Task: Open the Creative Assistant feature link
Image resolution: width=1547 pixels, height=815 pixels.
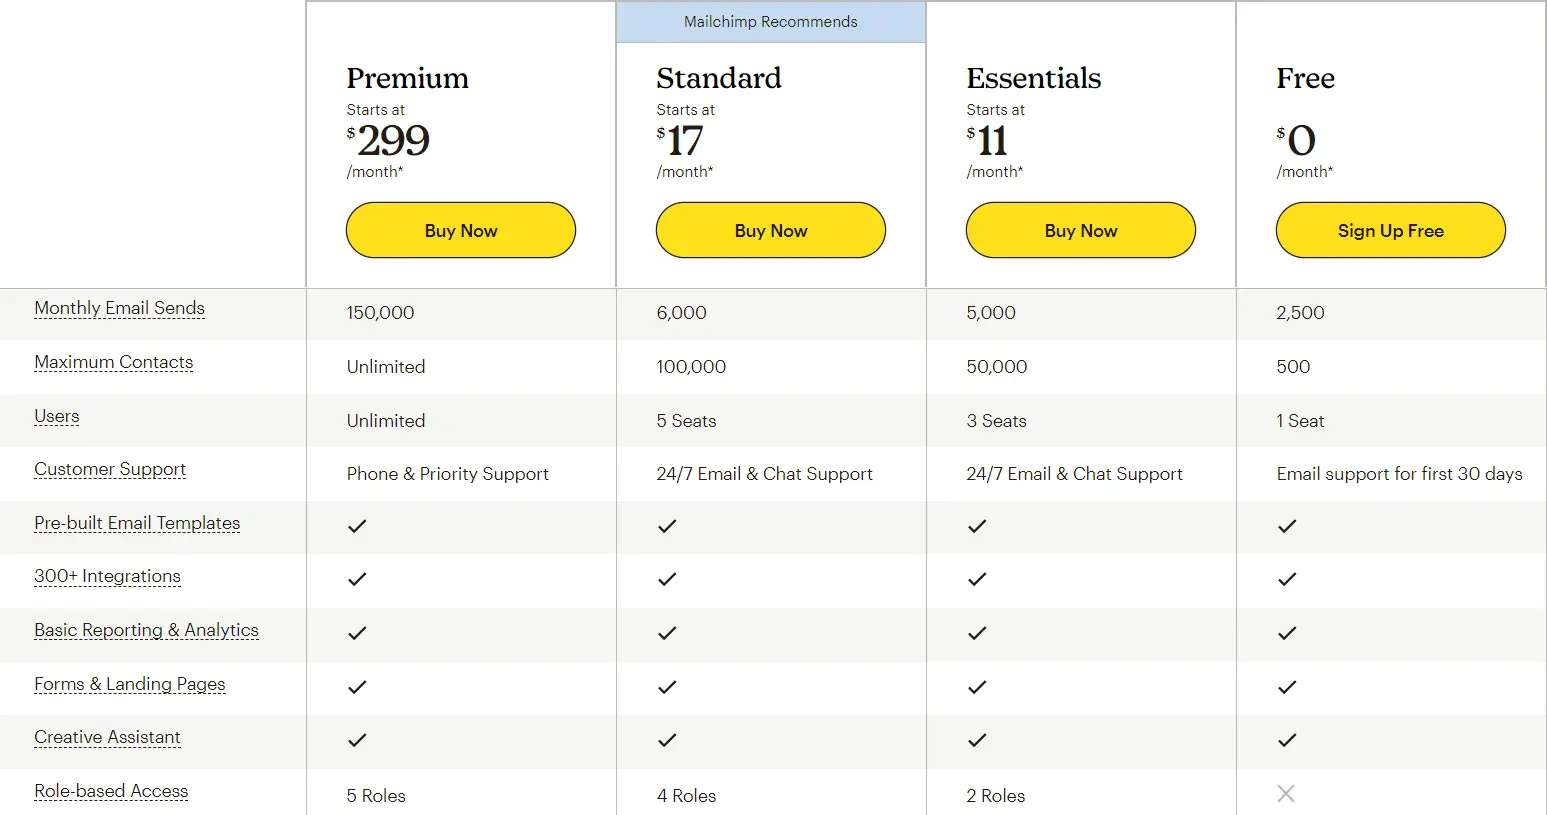Action: pos(107,737)
